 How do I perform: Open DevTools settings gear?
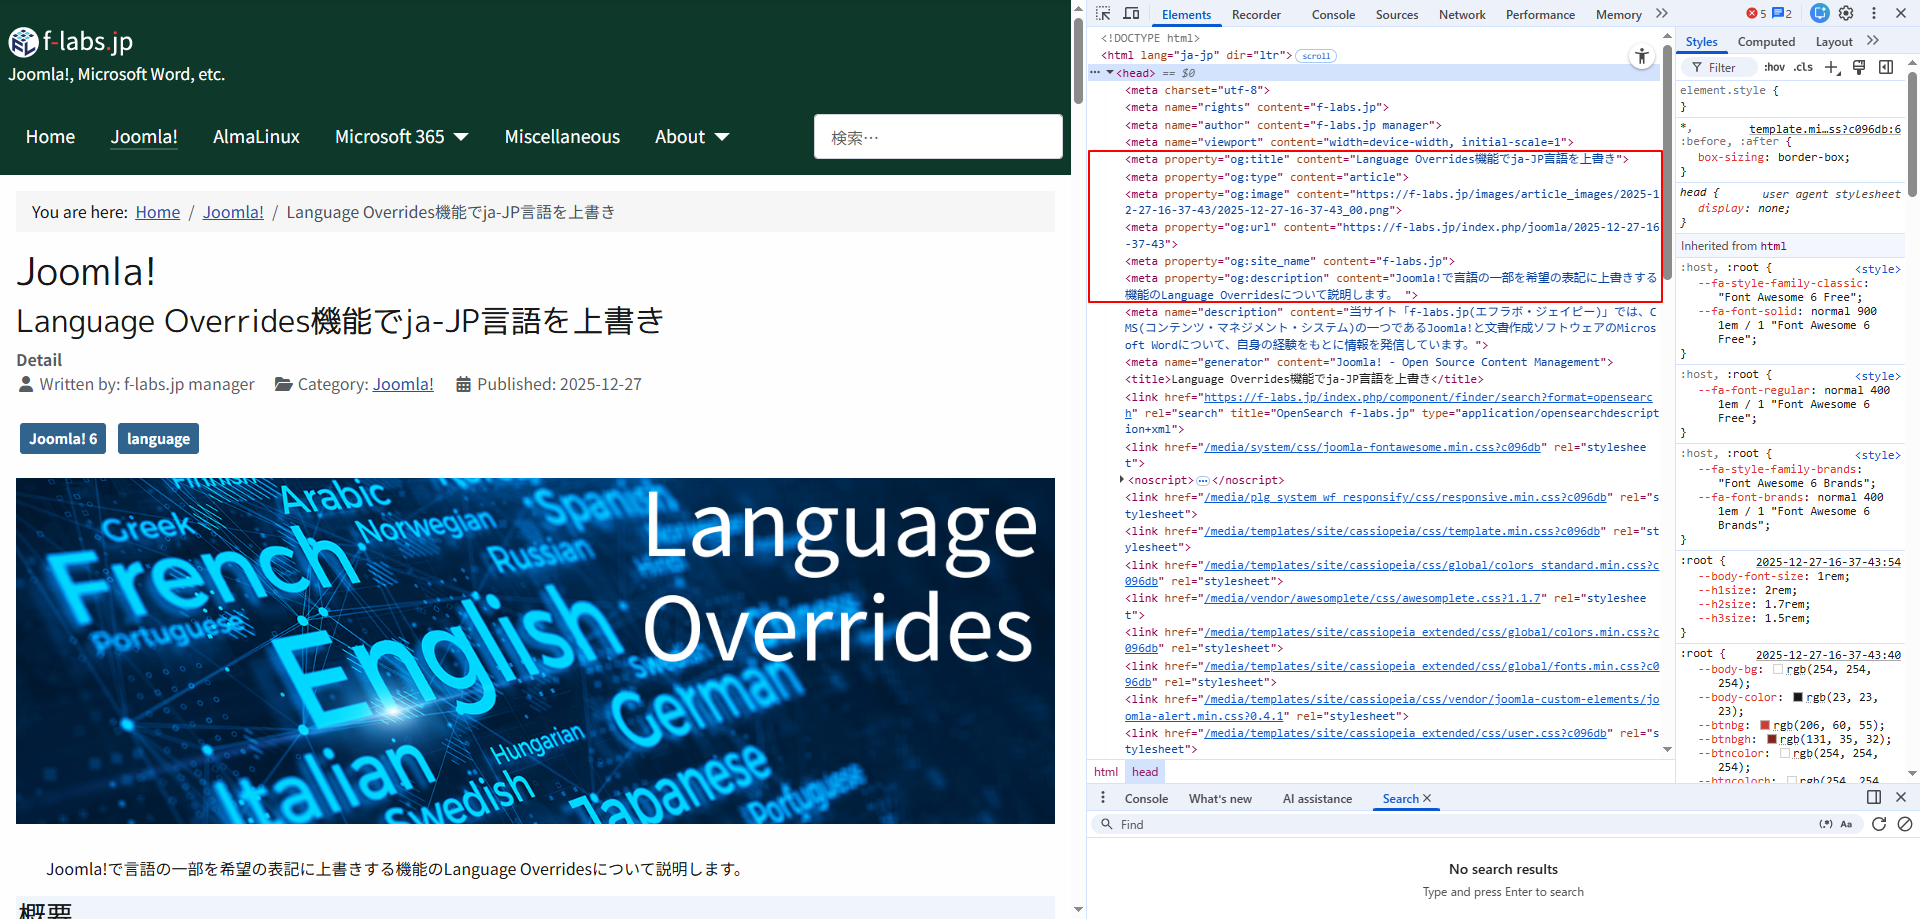(1846, 13)
